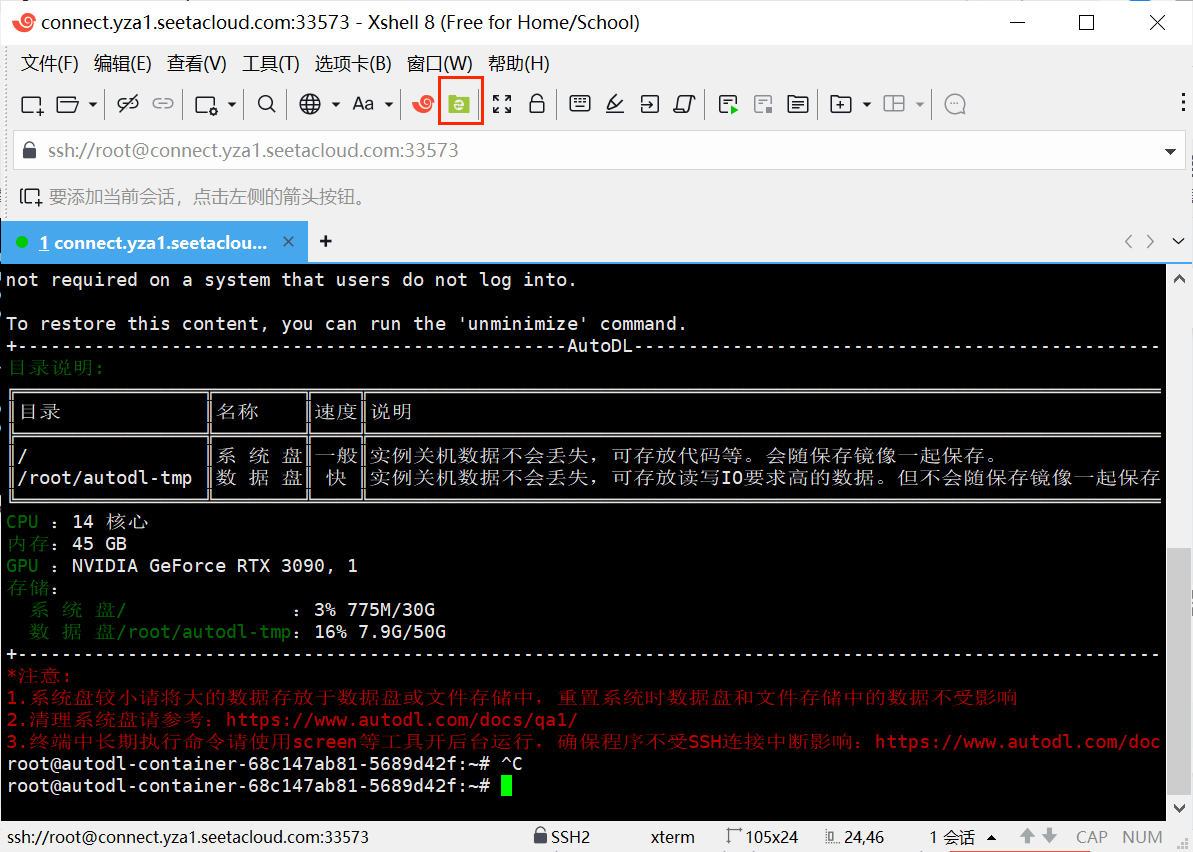1193x852 pixels.
Task: Toggle CAP indicator in status bar
Action: point(1090,836)
